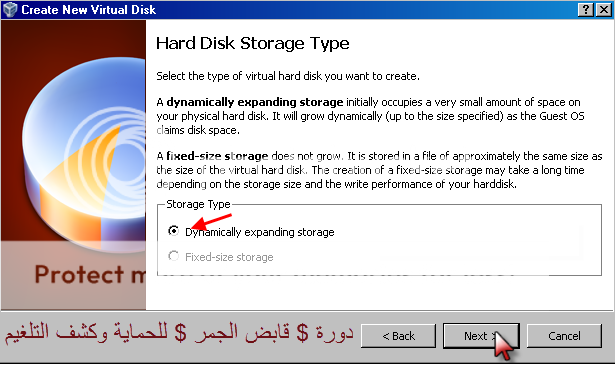This screenshot has height=366, width=615.
Task: Click the red Arabic watermark text
Action: (179, 334)
